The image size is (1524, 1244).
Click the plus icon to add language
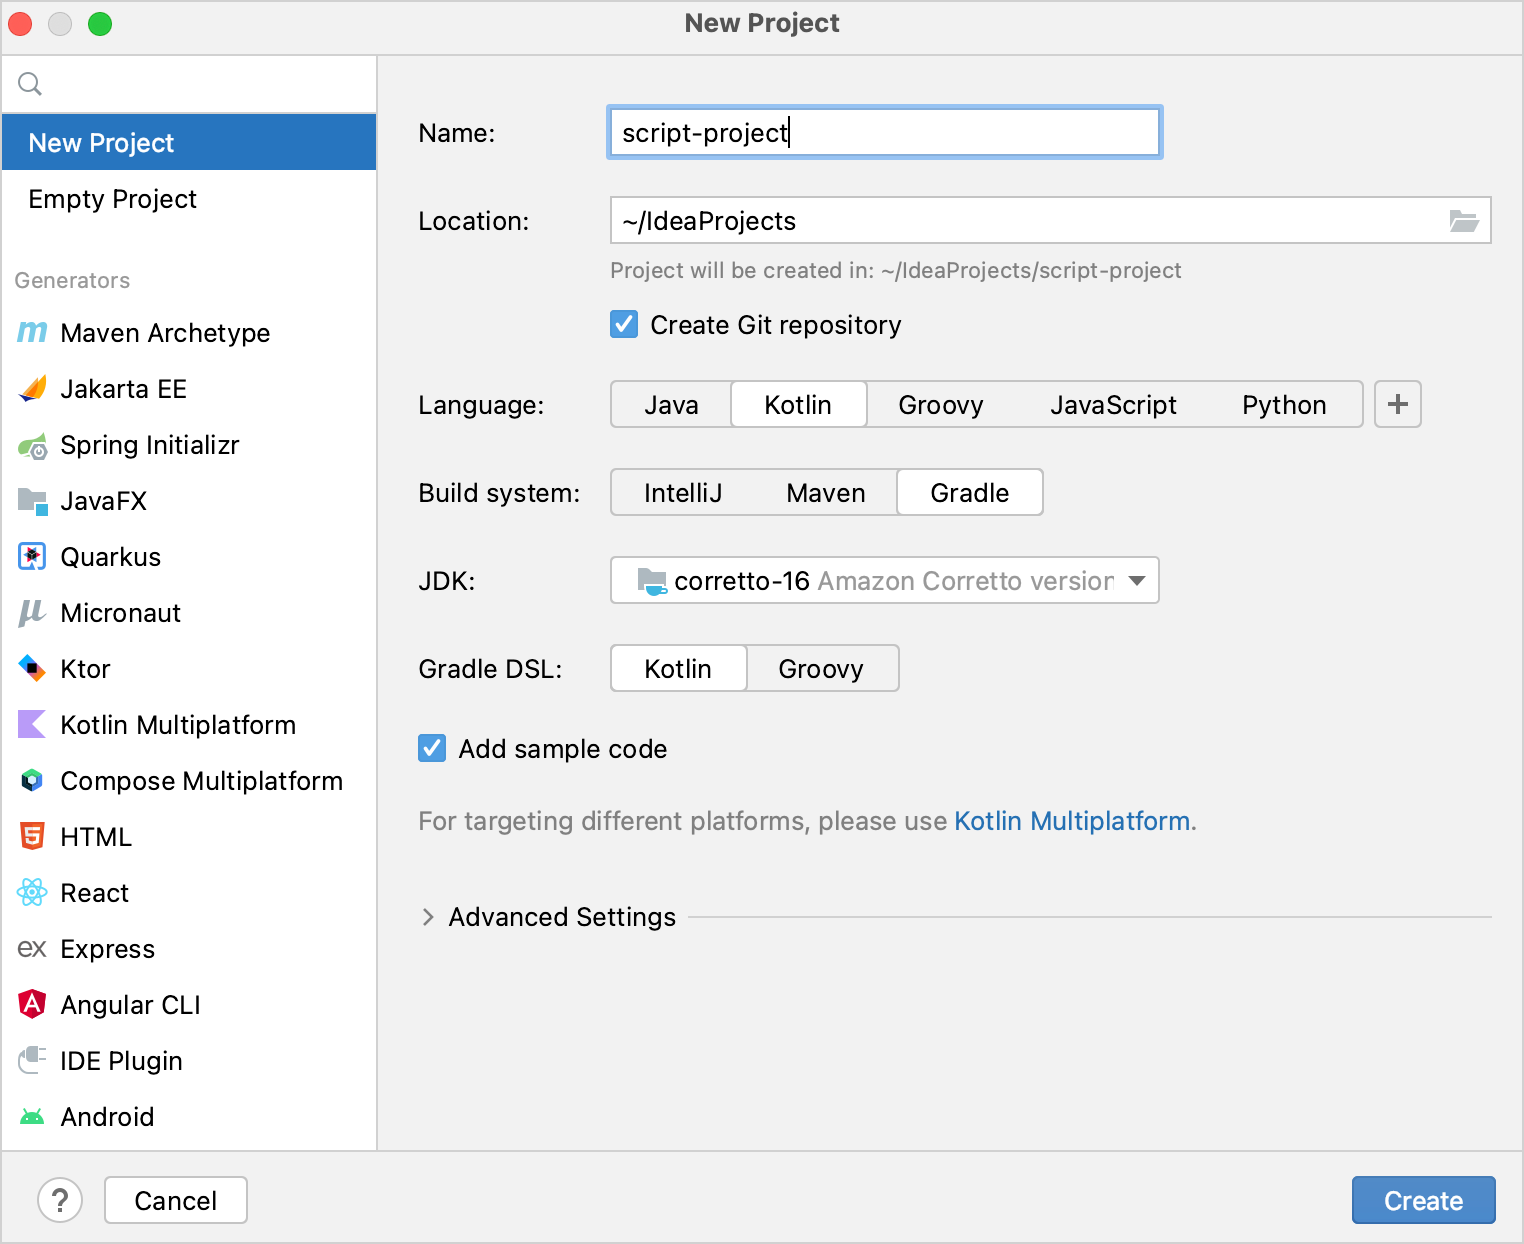coord(1397,405)
